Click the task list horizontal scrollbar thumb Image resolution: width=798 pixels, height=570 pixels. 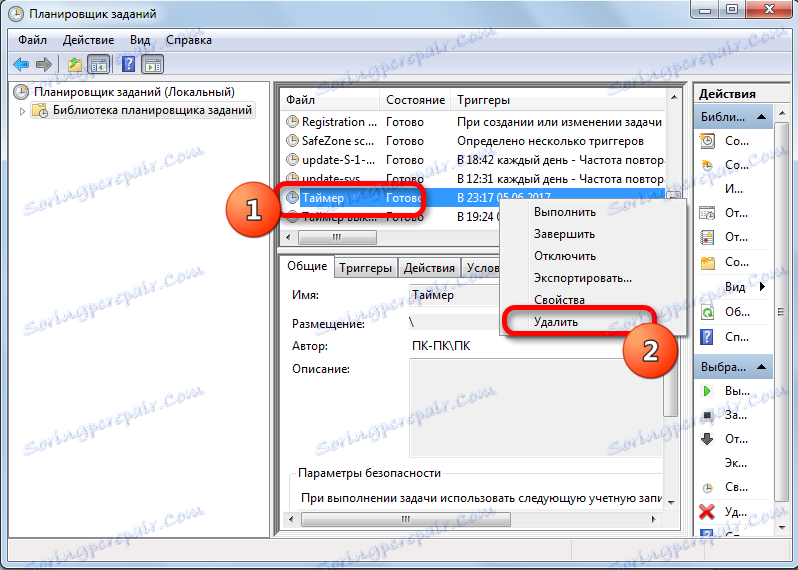[337, 237]
